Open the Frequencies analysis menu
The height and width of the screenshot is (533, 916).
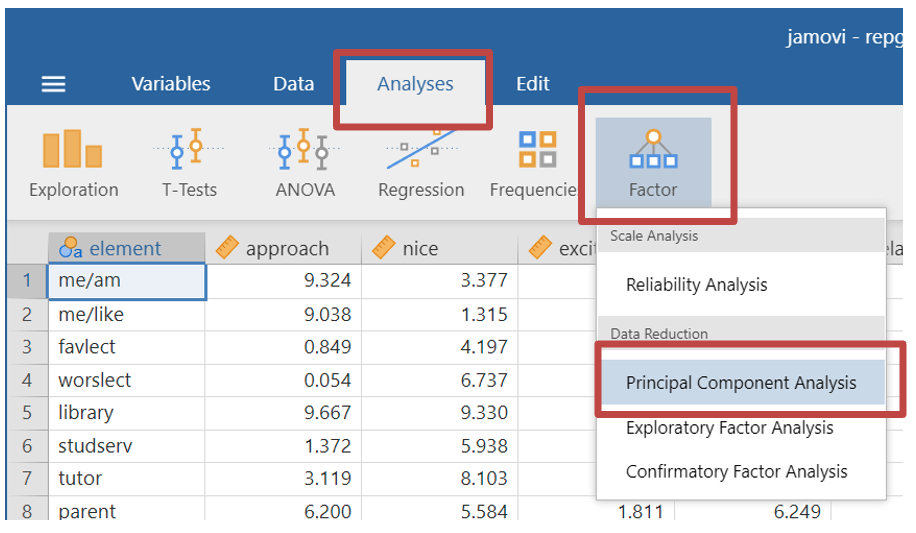pyautogui.click(x=535, y=163)
